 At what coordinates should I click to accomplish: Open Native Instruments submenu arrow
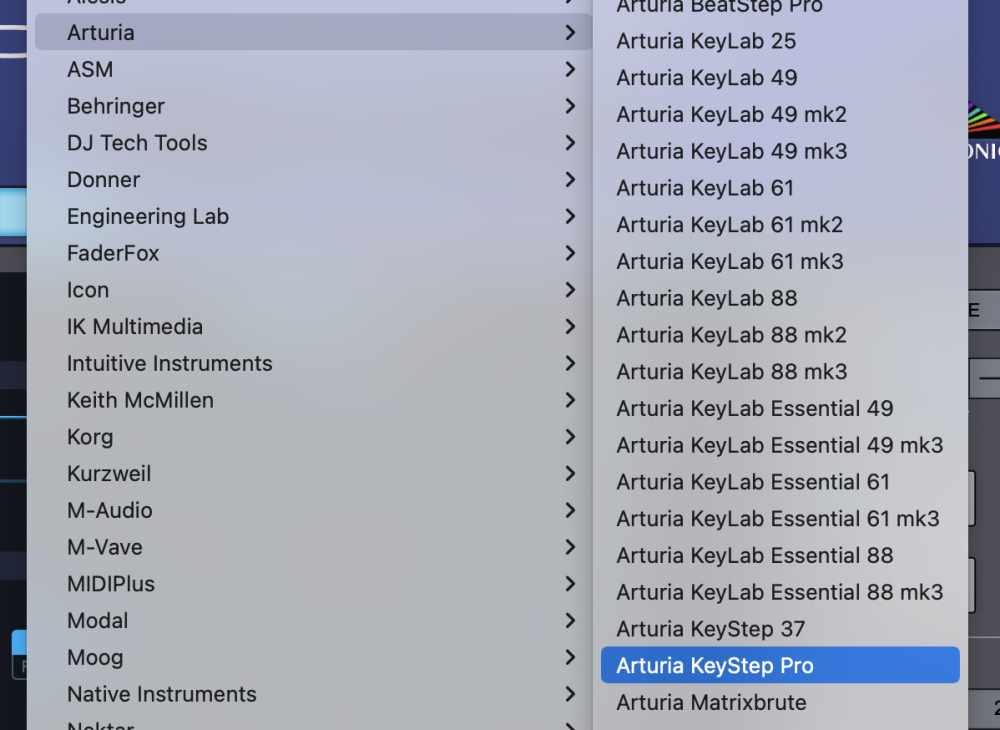tap(570, 694)
